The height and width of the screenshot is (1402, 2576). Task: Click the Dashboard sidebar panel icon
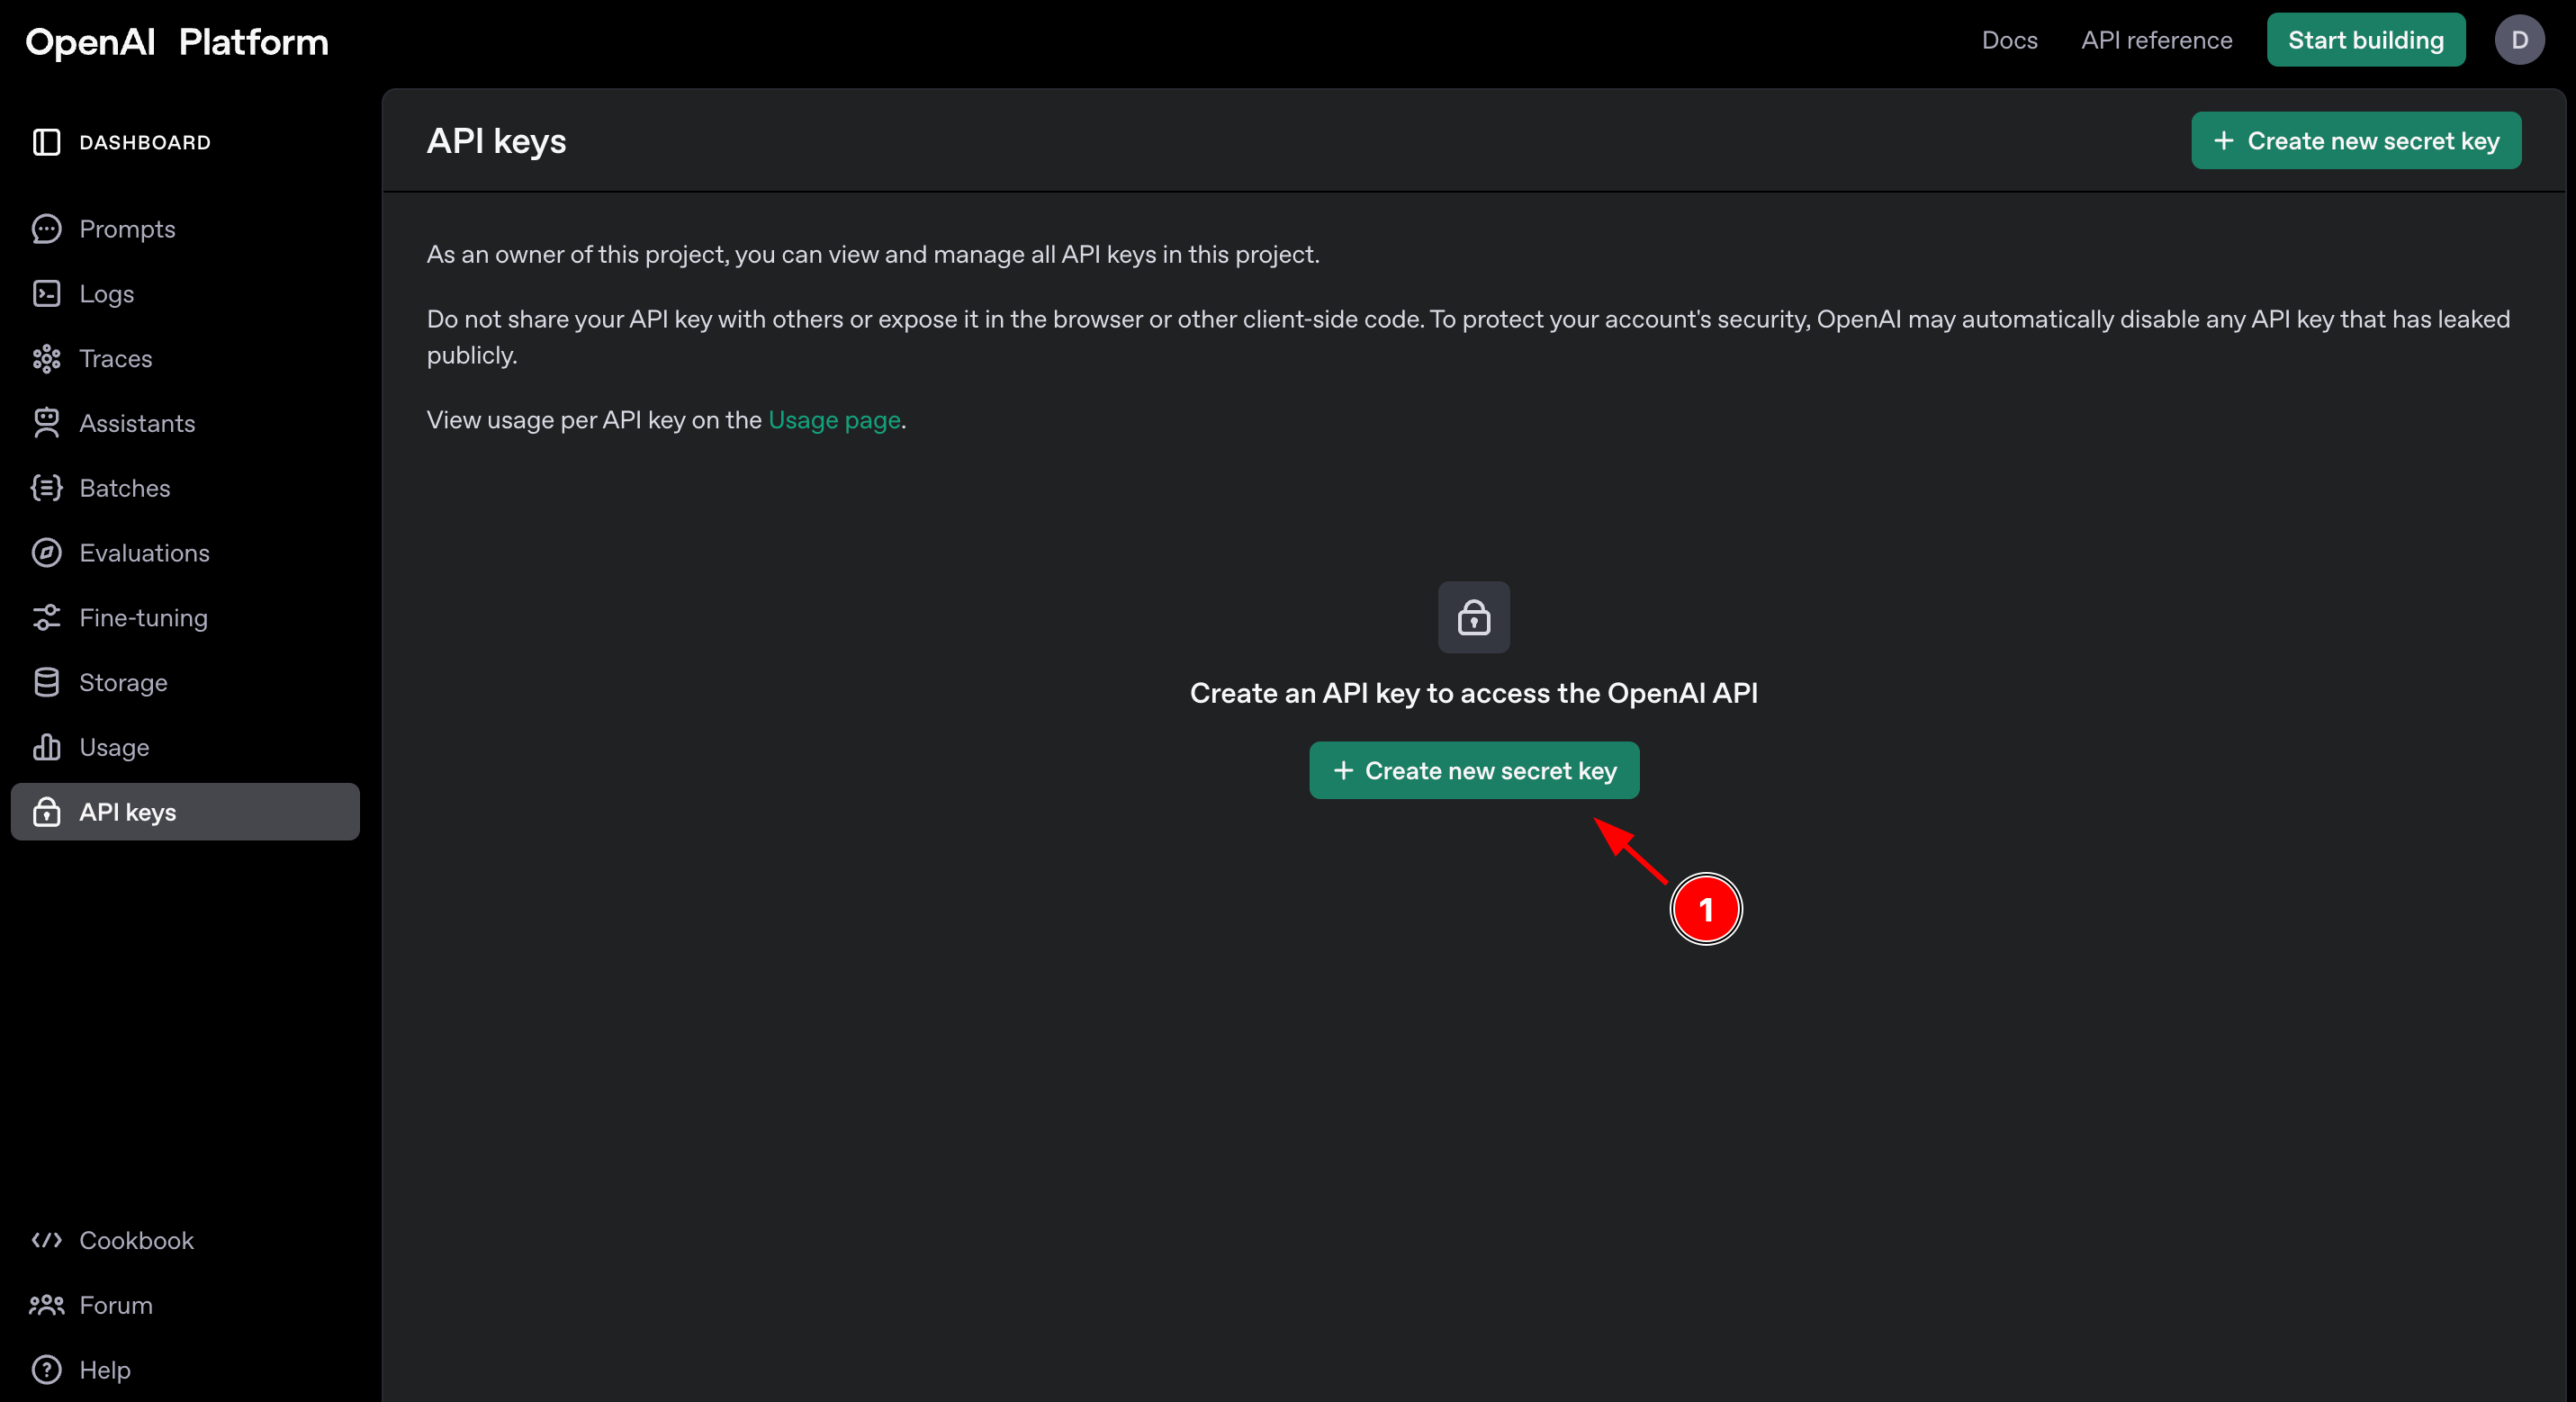point(46,142)
